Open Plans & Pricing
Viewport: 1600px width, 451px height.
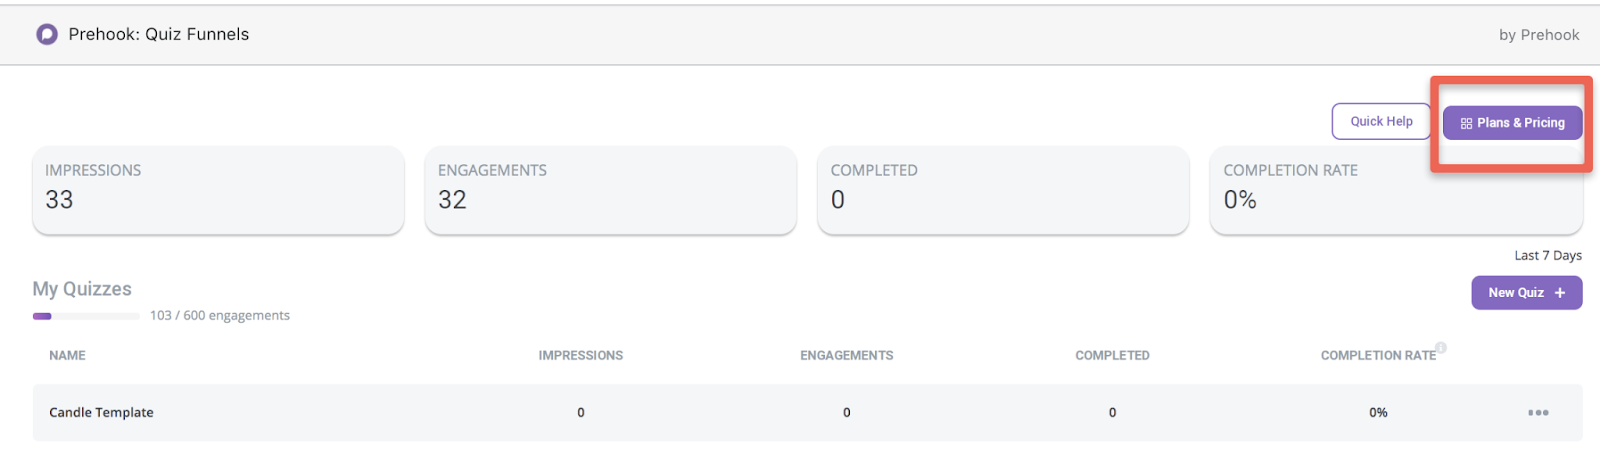[x=1512, y=123]
